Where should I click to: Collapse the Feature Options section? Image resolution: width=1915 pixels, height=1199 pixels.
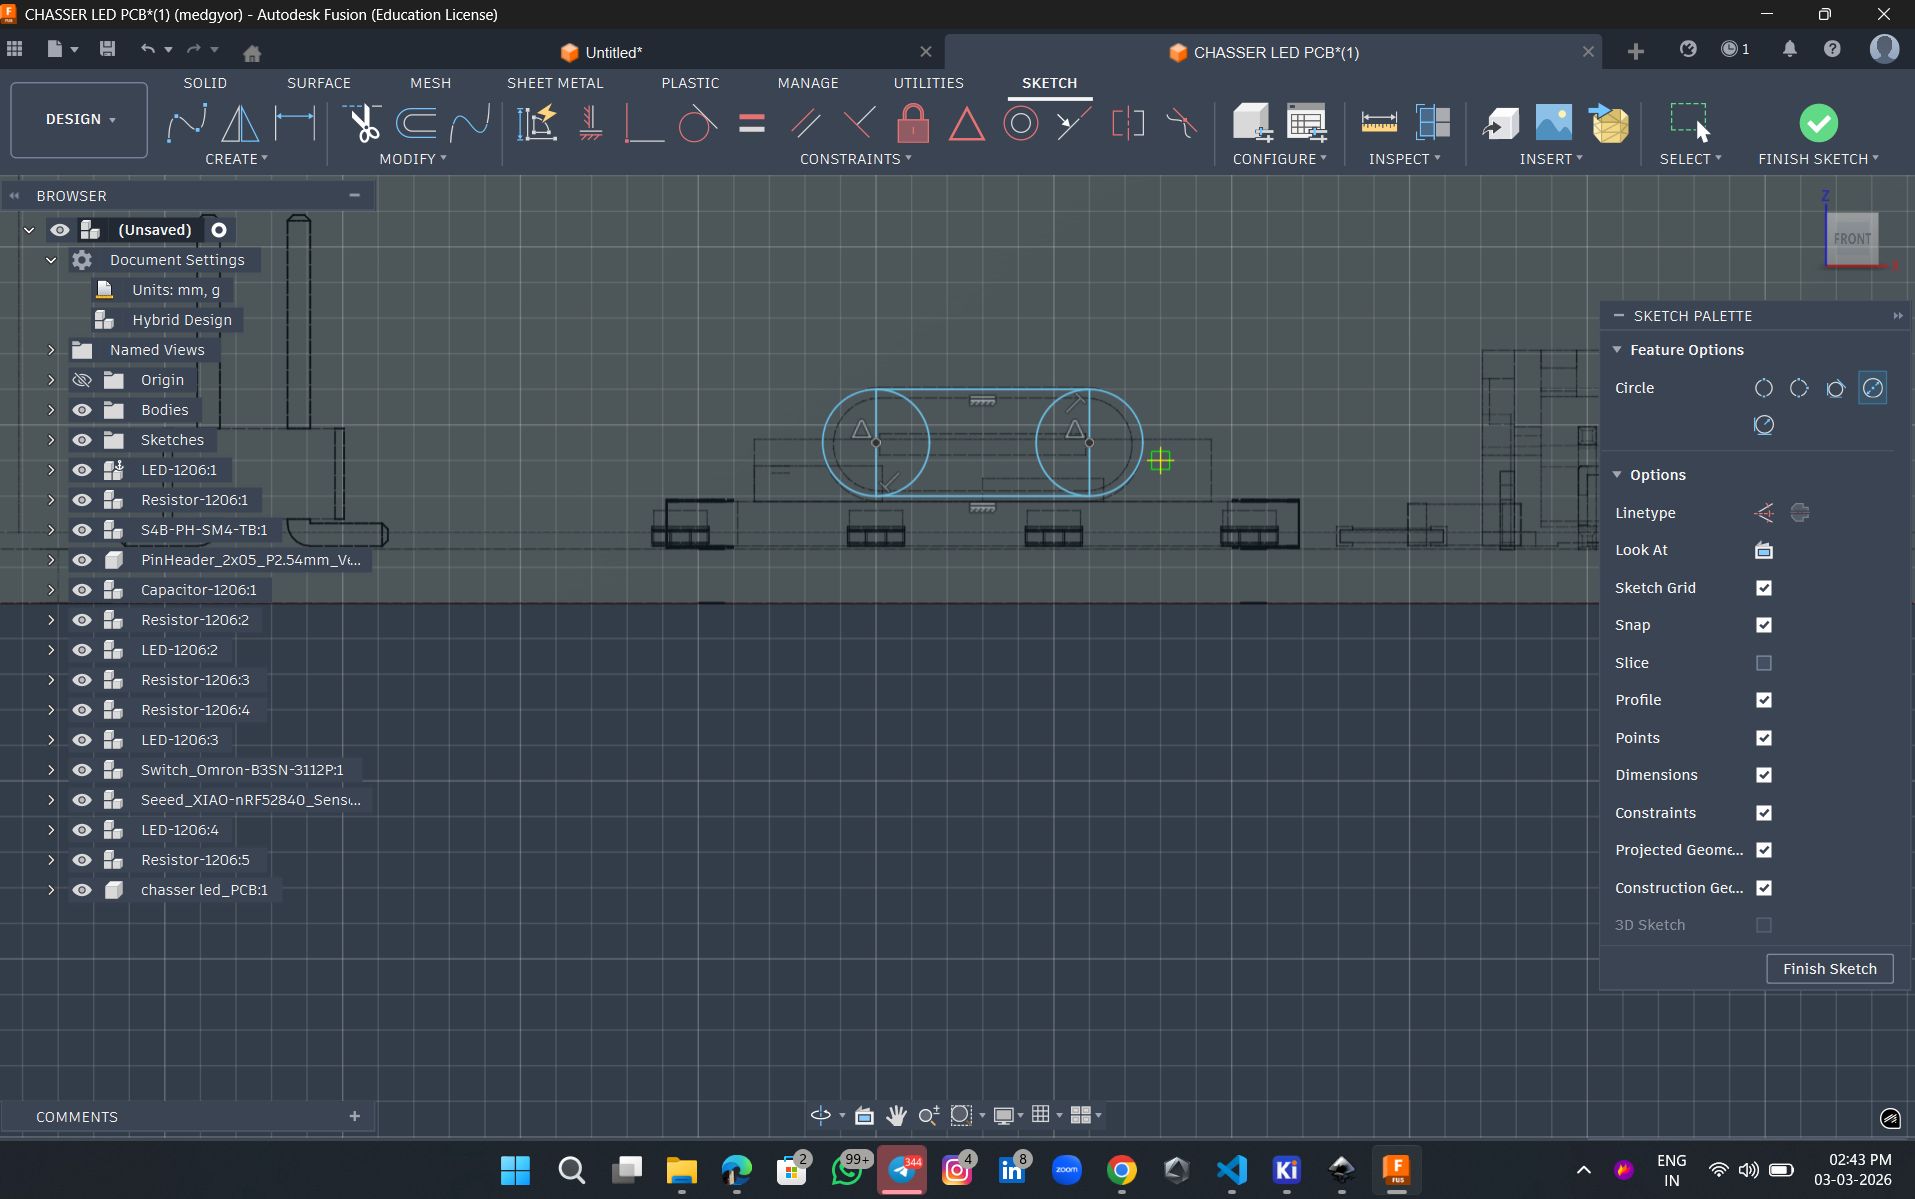pos(1617,350)
